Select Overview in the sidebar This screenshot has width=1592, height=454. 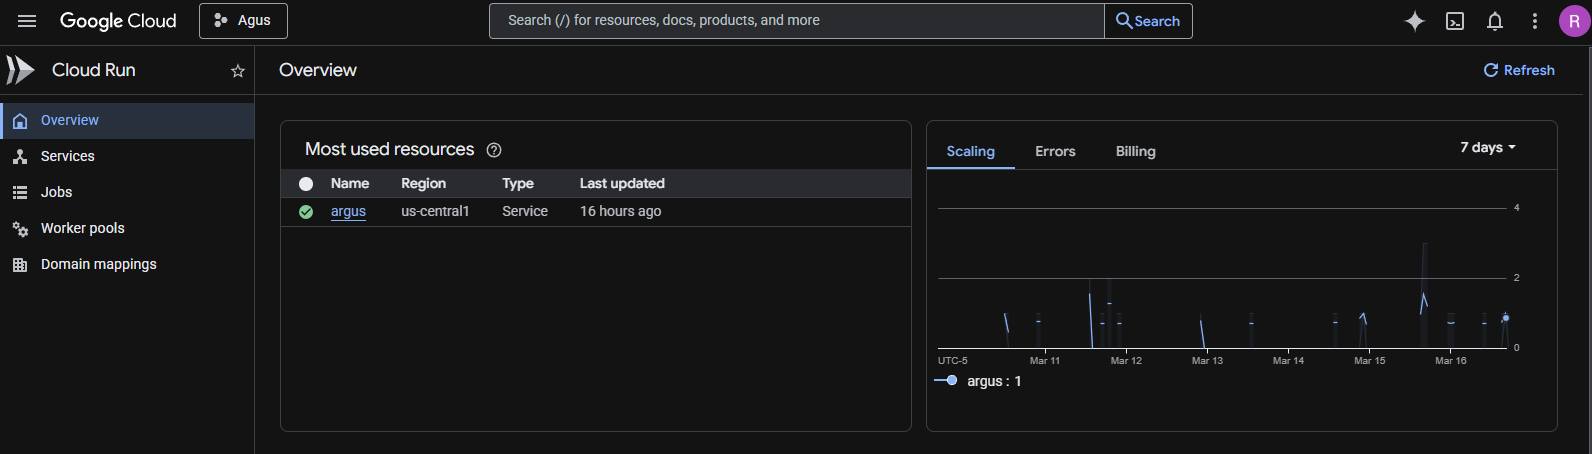click(127, 120)
